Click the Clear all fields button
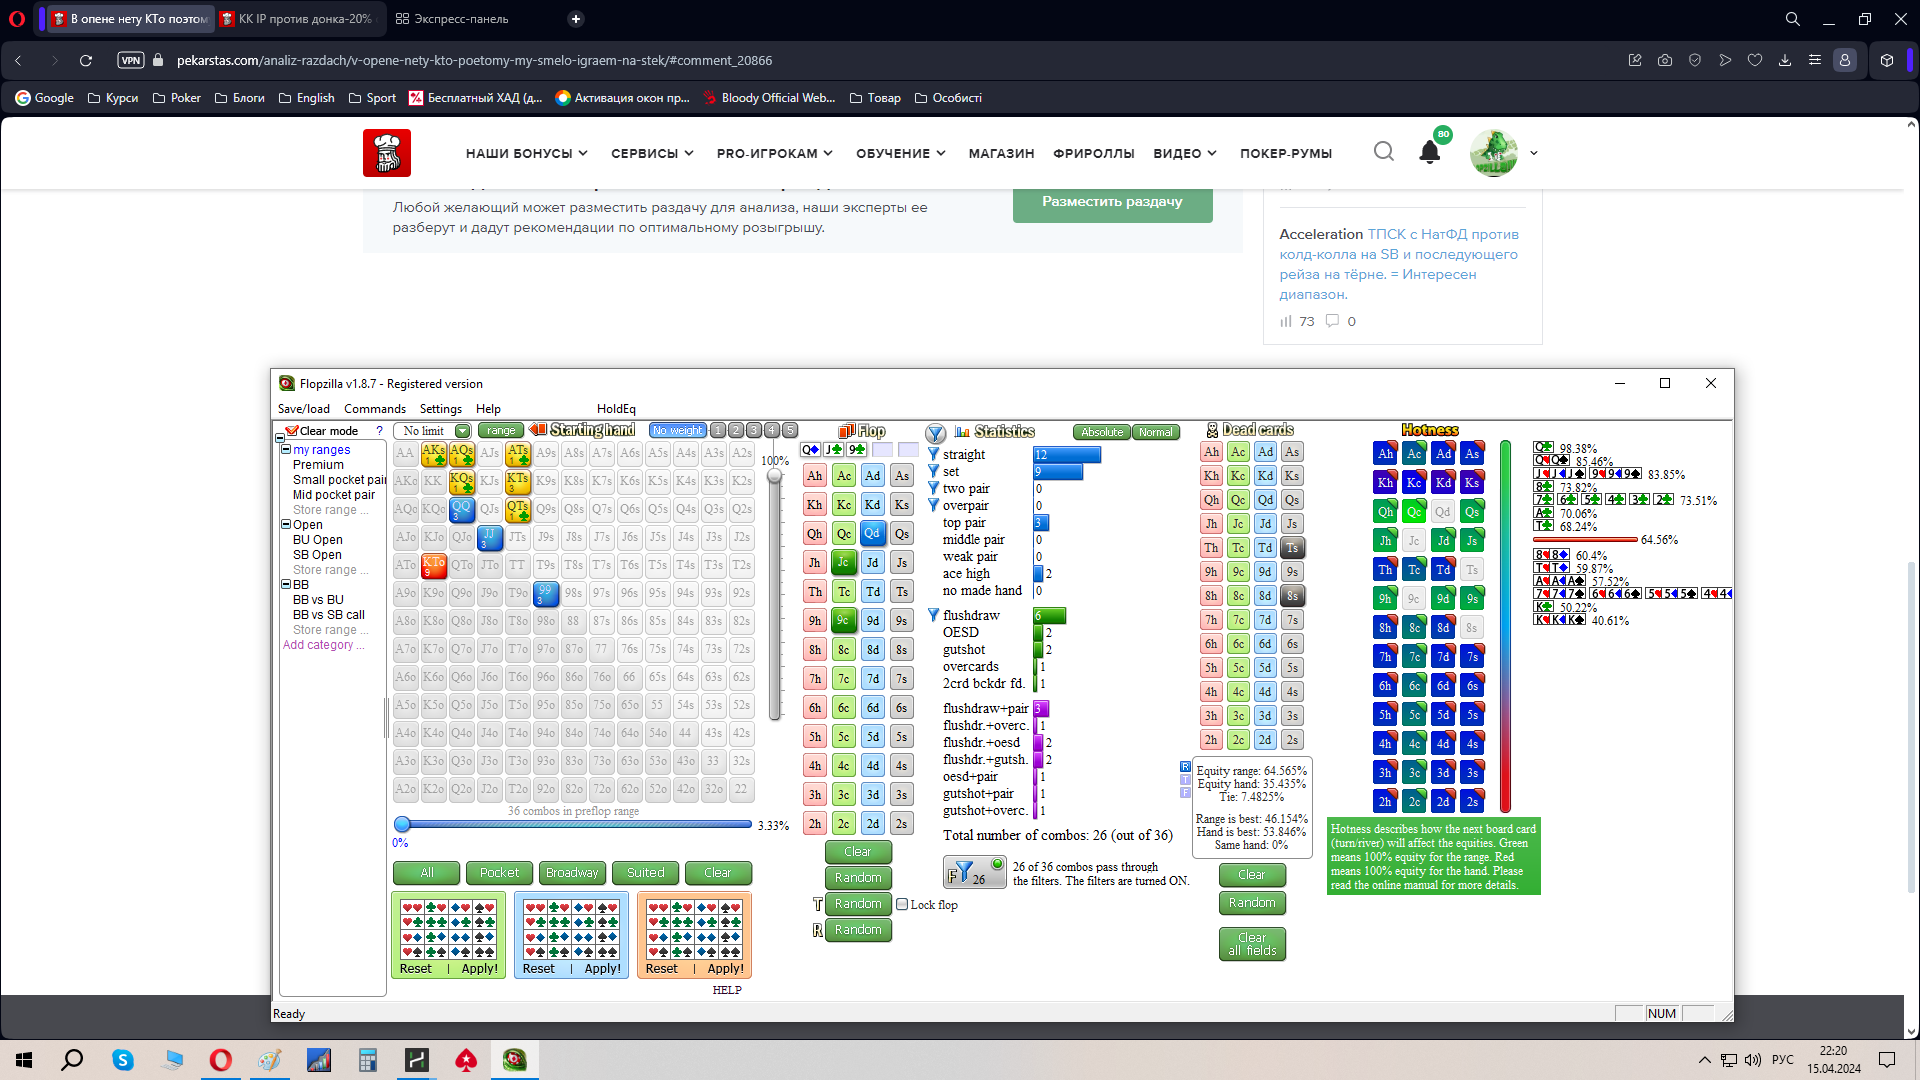This screenshot has height=1080, width=1920. click(x=1251, y=944)
